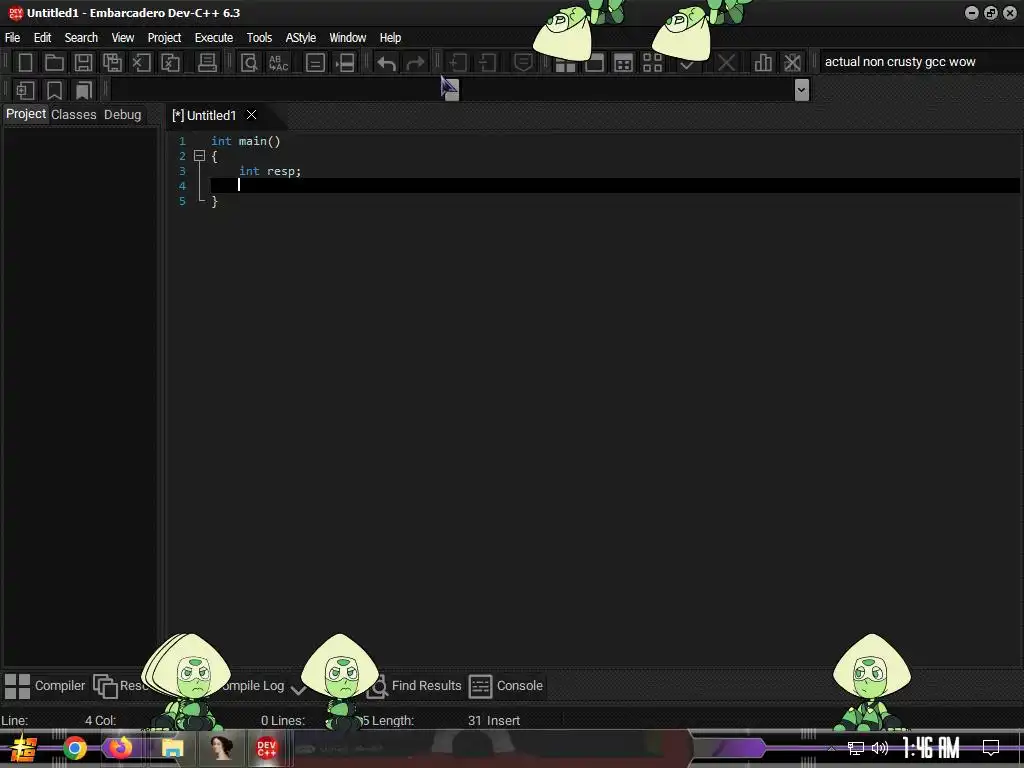Open File Explorer from the taskbar
Image resolution: width=1024 pixels, height=768 pixels.
(172, 748)
